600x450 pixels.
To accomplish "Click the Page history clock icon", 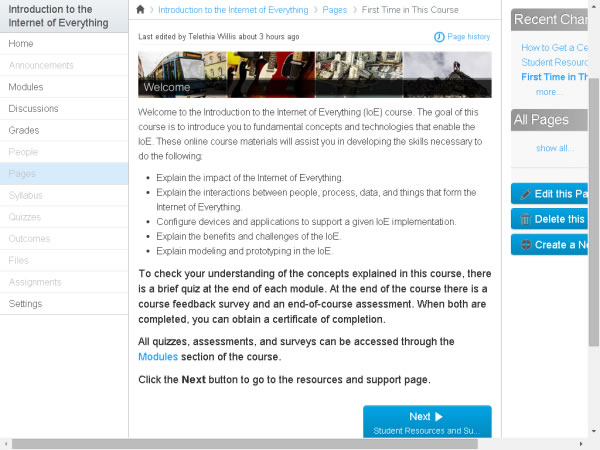I will pos(439,37).
